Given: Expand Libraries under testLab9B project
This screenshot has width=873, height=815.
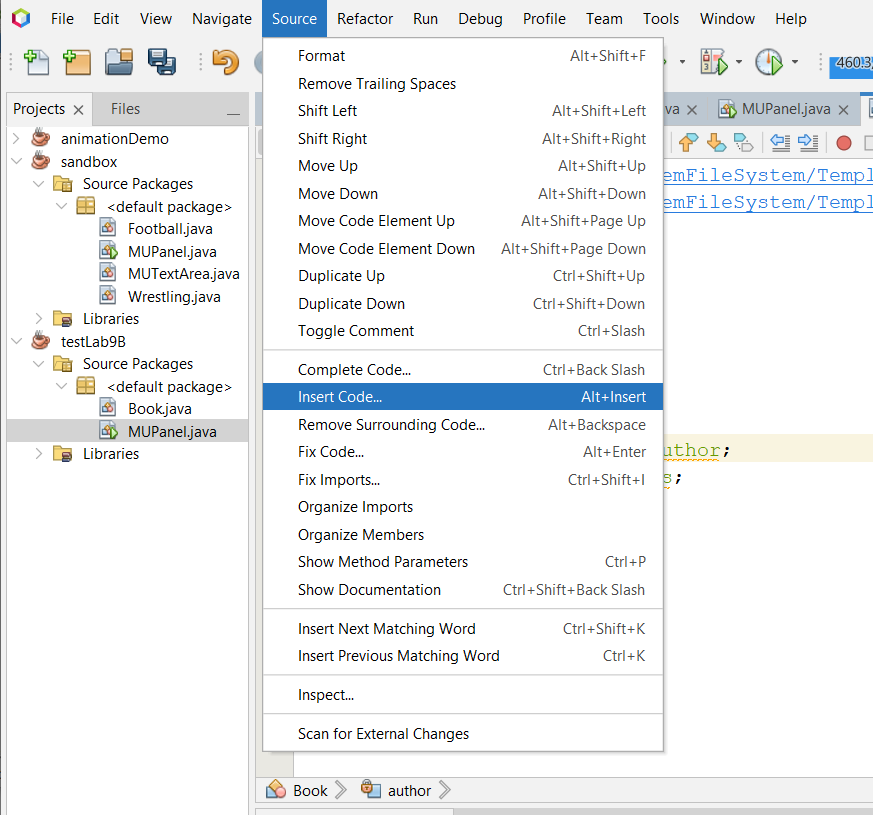Looking at the screenshot, I should pos(39,454).
